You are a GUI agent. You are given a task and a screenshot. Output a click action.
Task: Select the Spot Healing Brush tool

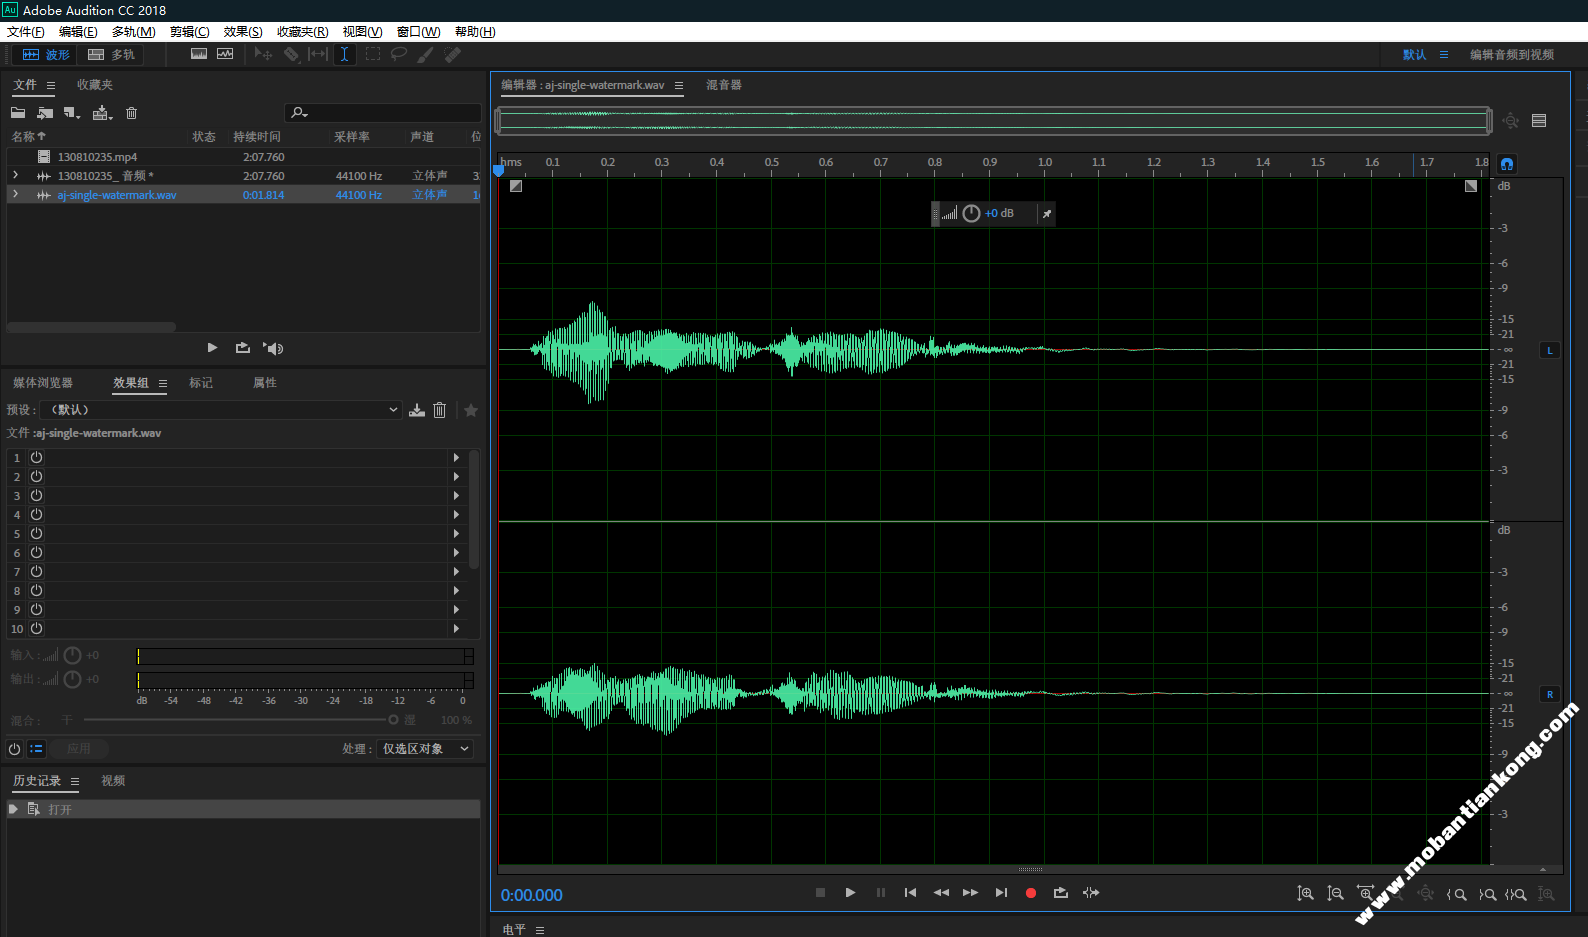[x=453, y=54]
